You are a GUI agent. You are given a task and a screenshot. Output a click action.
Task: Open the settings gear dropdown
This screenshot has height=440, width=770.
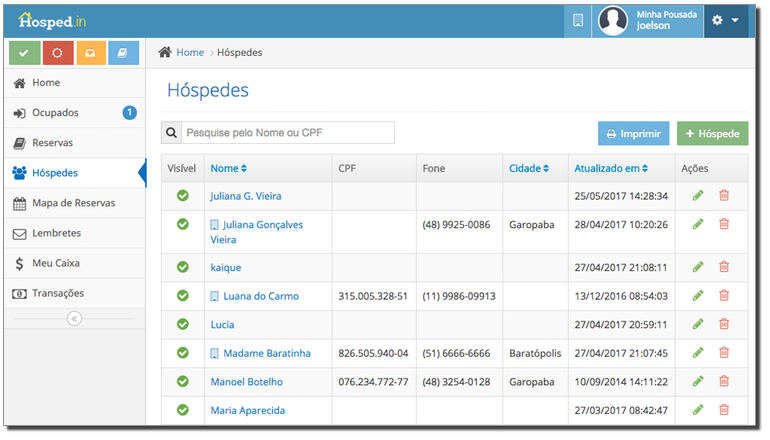[x=726, y=20]
